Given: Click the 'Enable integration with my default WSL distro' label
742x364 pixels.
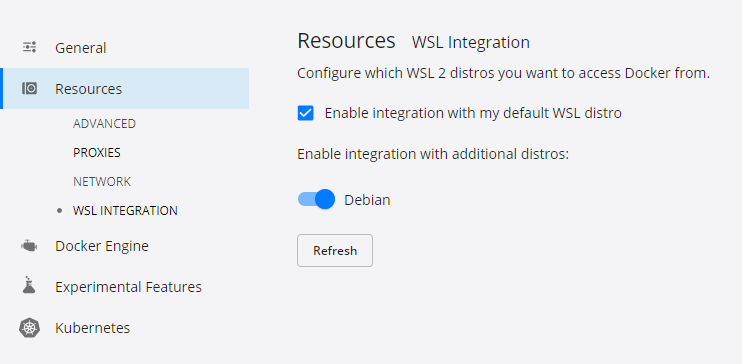Looking at the screenshot, I should click(473, 113).
